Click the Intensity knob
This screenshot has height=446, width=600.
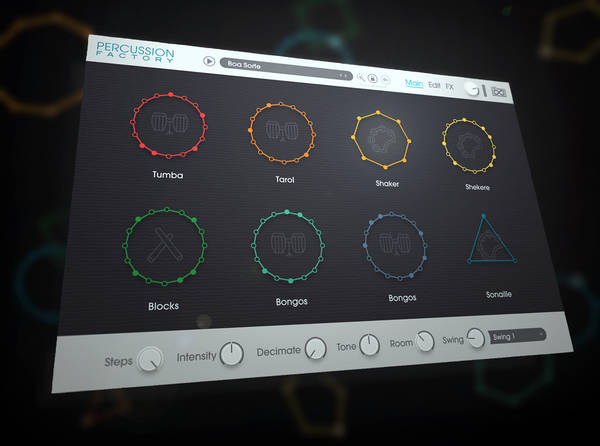232,353
